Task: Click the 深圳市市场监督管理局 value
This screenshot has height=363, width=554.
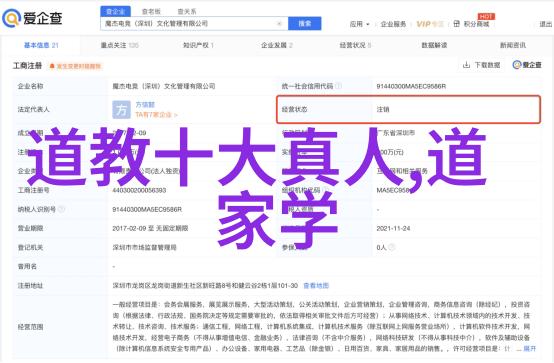Action: point(144,247)
